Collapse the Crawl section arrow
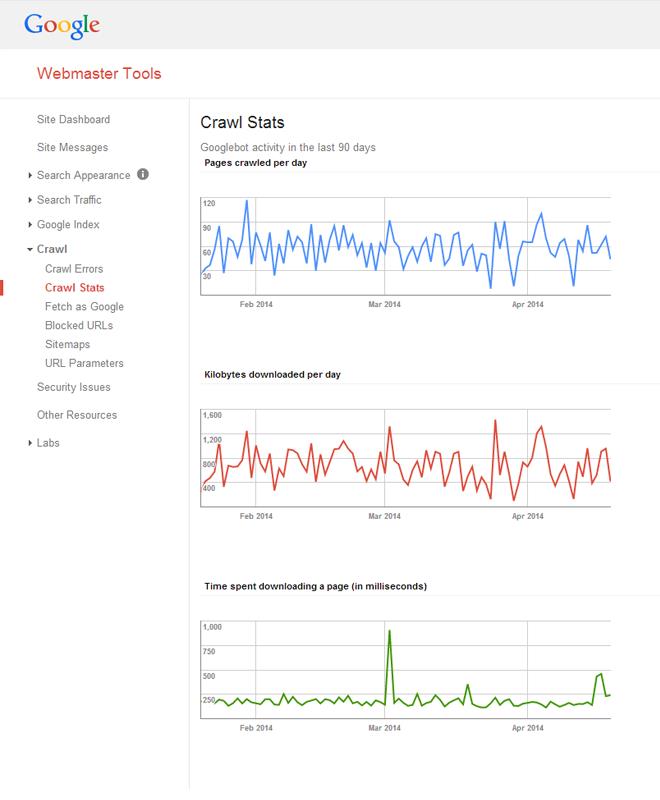 pos(30,249)
